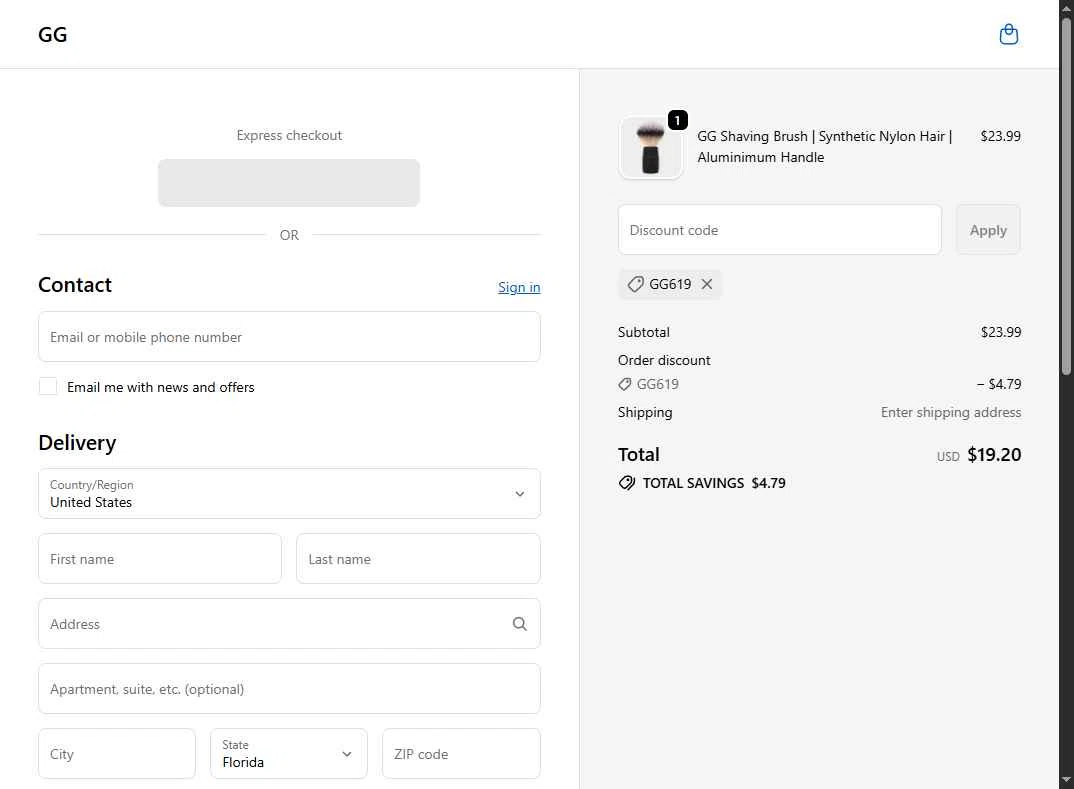Click the Total Savings tag icon
Screen dimensions: 1074x789
tap(627, 483)
